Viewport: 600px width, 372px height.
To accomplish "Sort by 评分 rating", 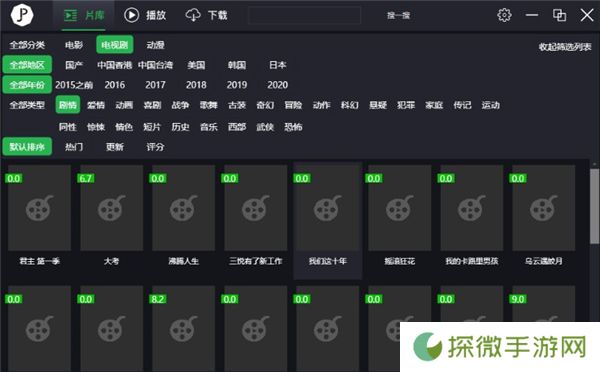I will [x=155, y=147].
